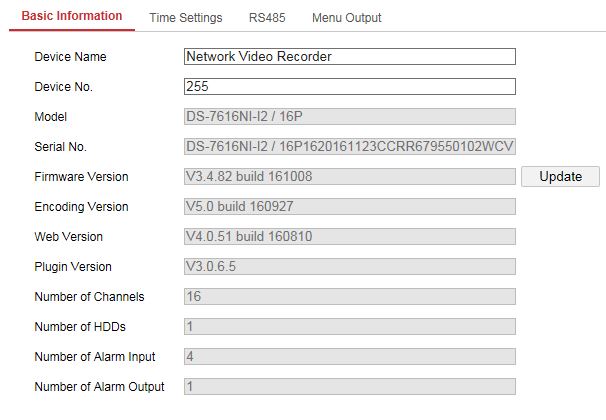Viewport: 606px width, 420px height.
Task: Click the Model read-only field
Action: coord(349,117)
